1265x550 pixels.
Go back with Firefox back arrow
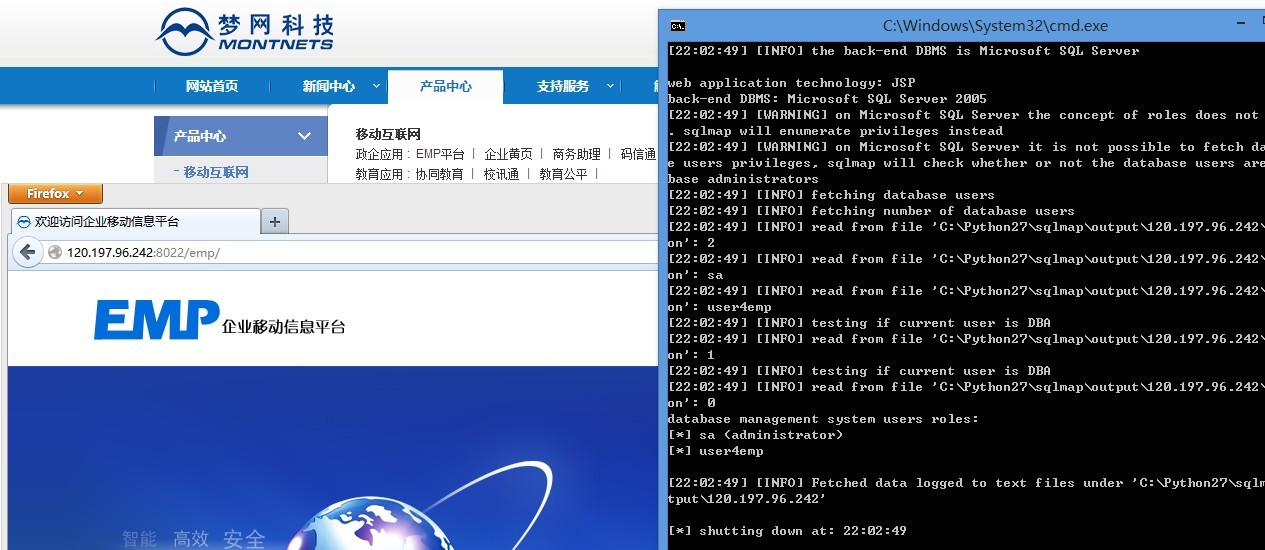click(x=28, y=253)
